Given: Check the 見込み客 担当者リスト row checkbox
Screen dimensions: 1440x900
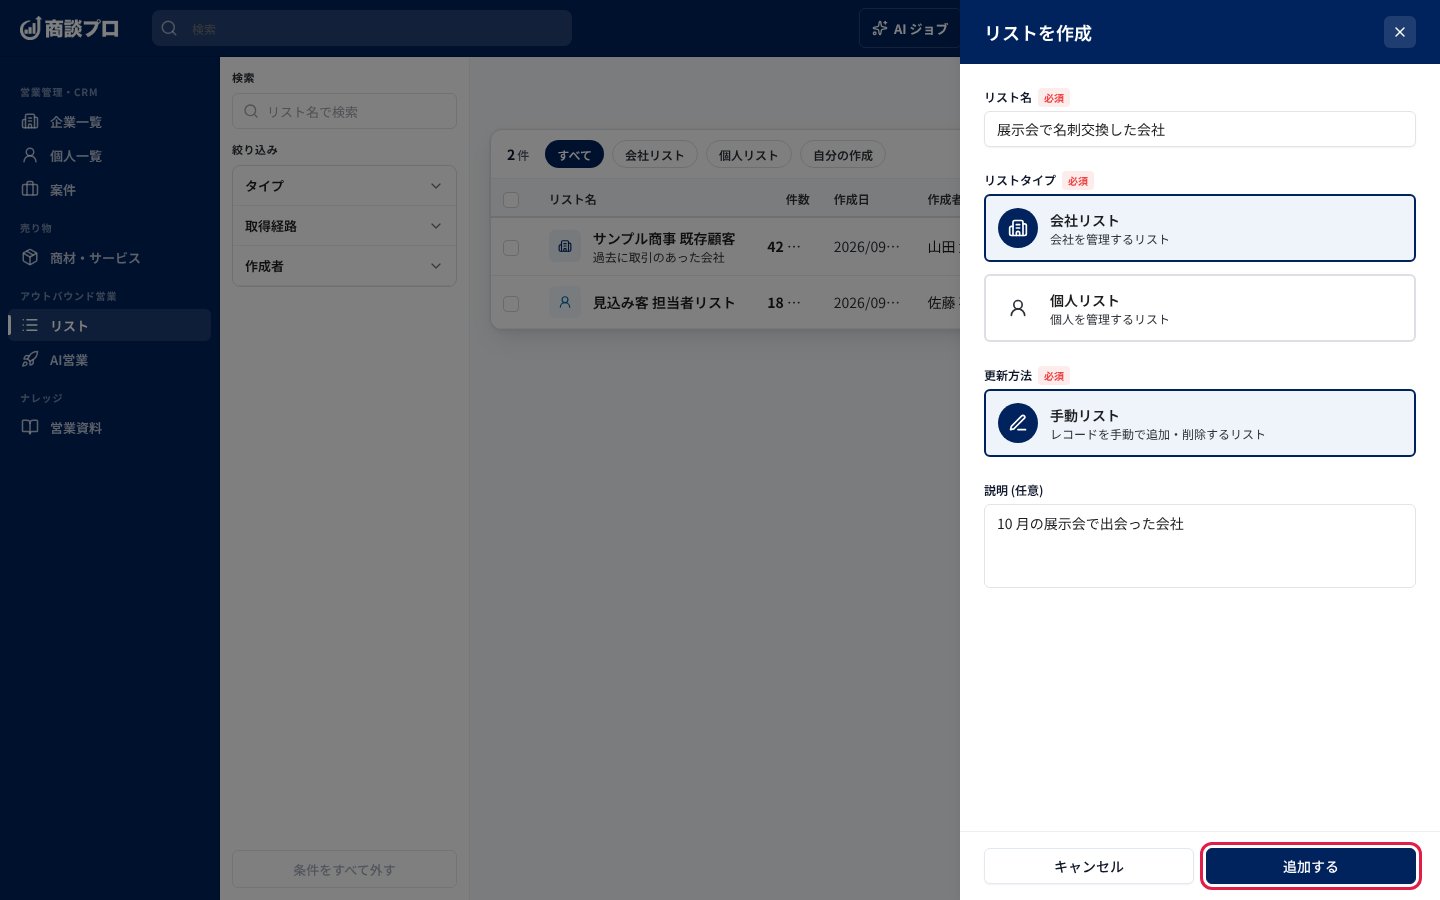Looking at the screenshot, I should (511, 303).
